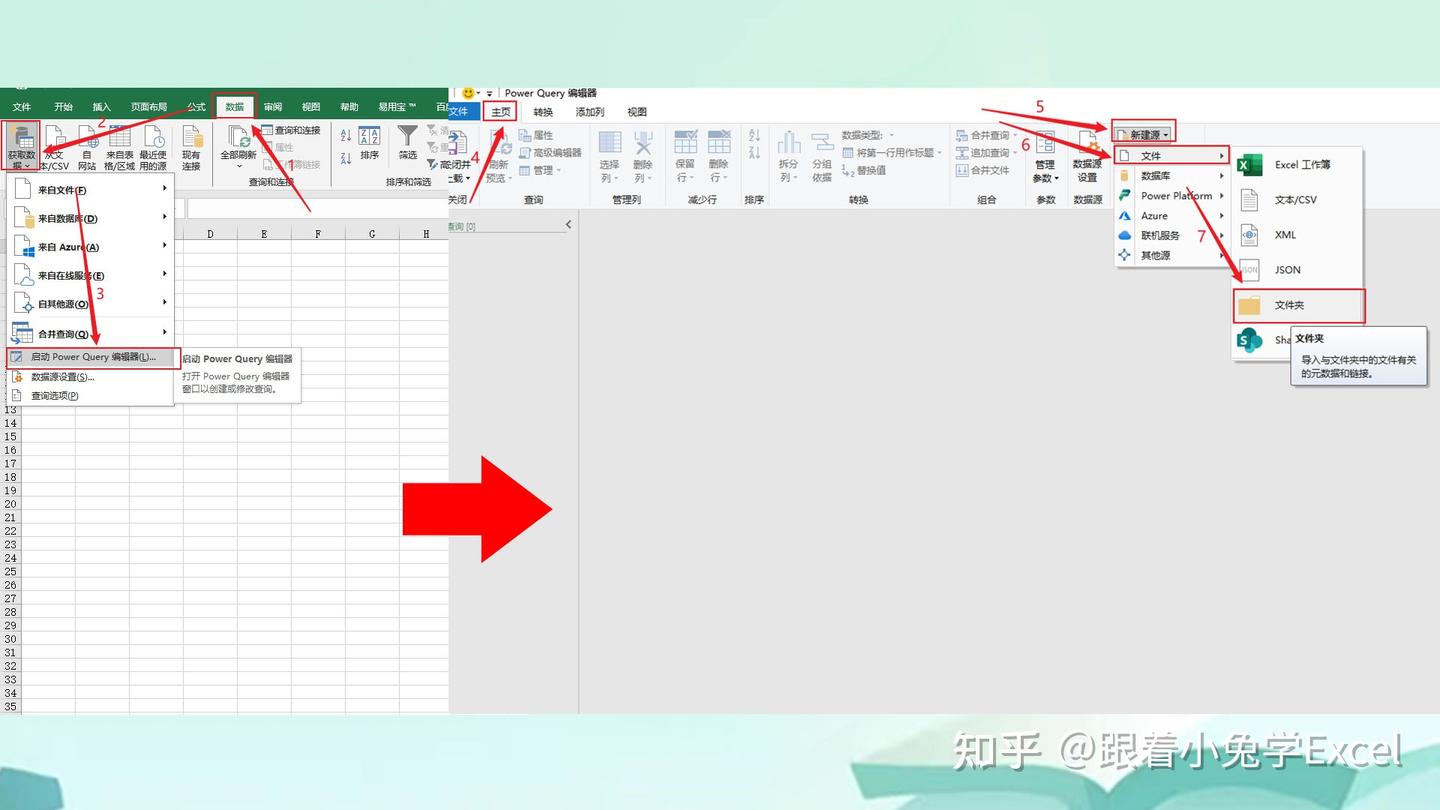Open the 拆分列 (Split Column) dropdown
Screen dimensions: 1440x810
coord(789,156)
